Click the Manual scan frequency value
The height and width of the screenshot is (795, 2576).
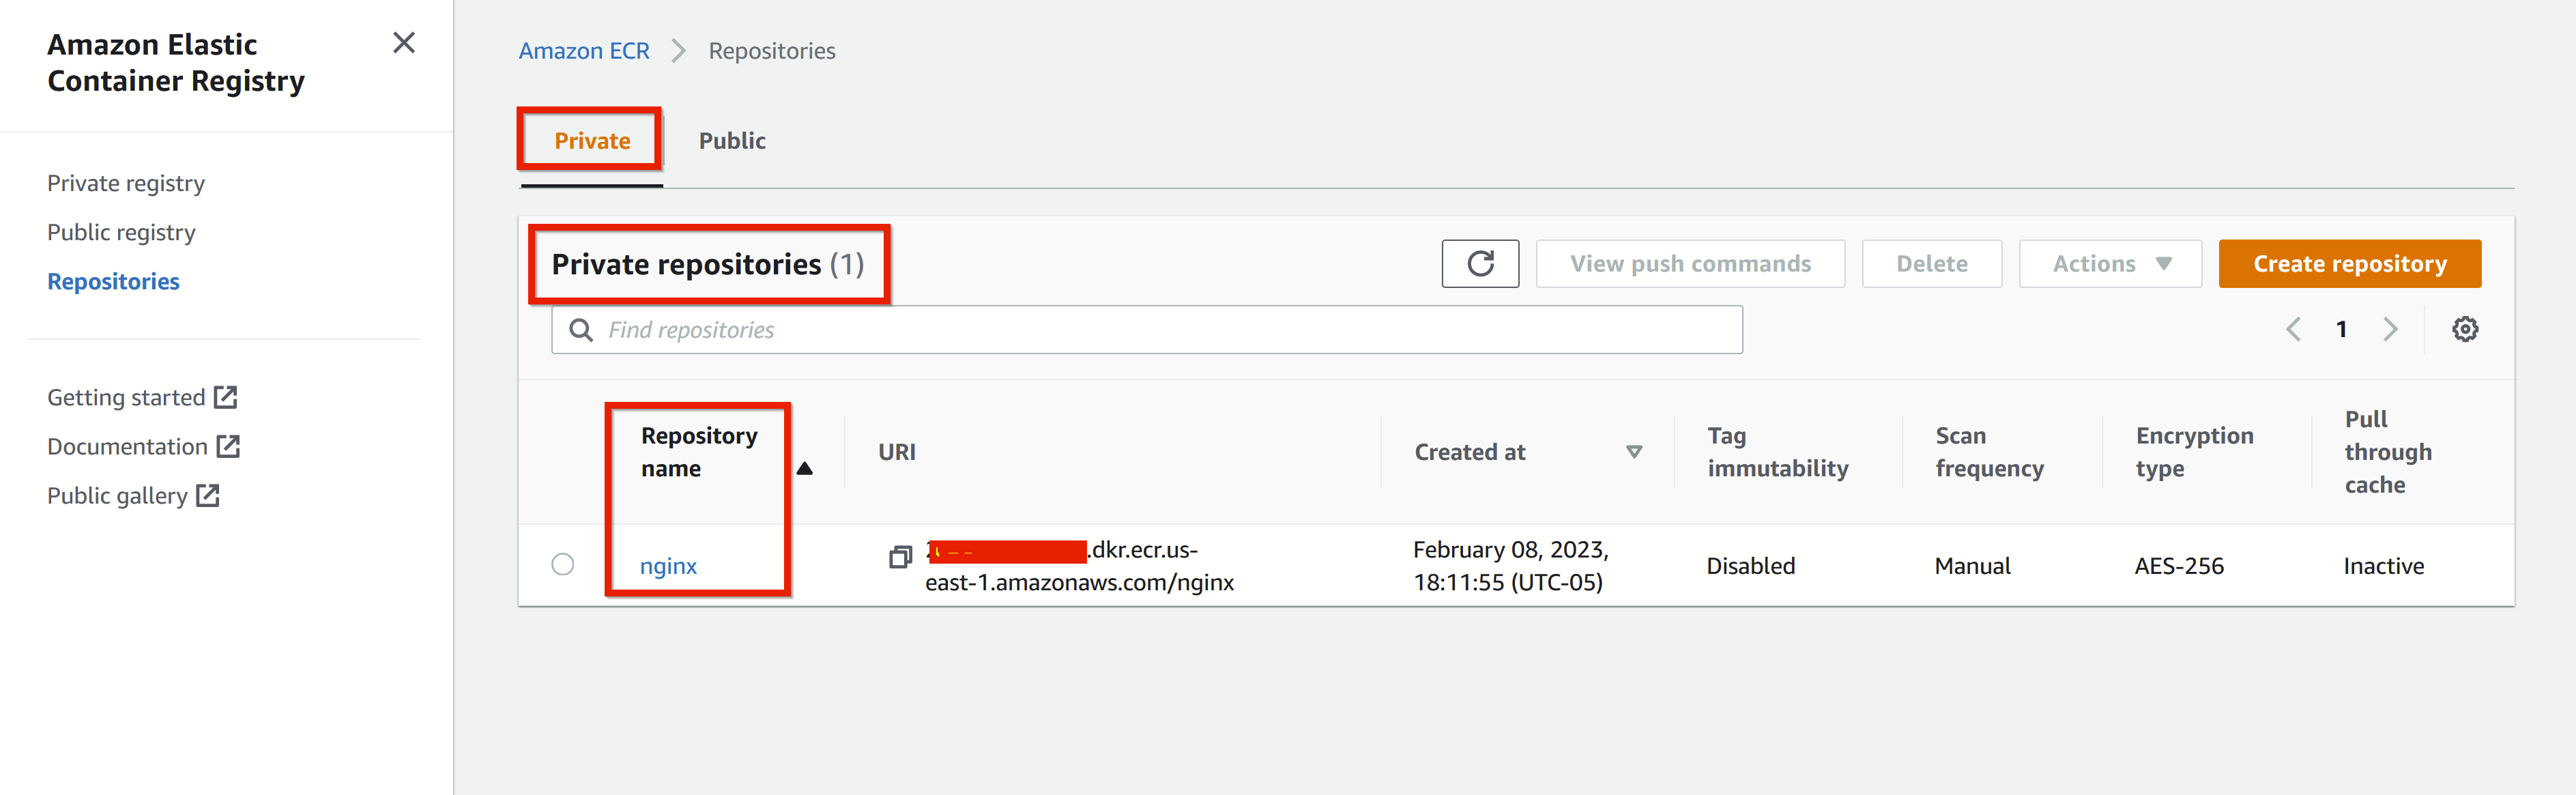pos(1972,566)
